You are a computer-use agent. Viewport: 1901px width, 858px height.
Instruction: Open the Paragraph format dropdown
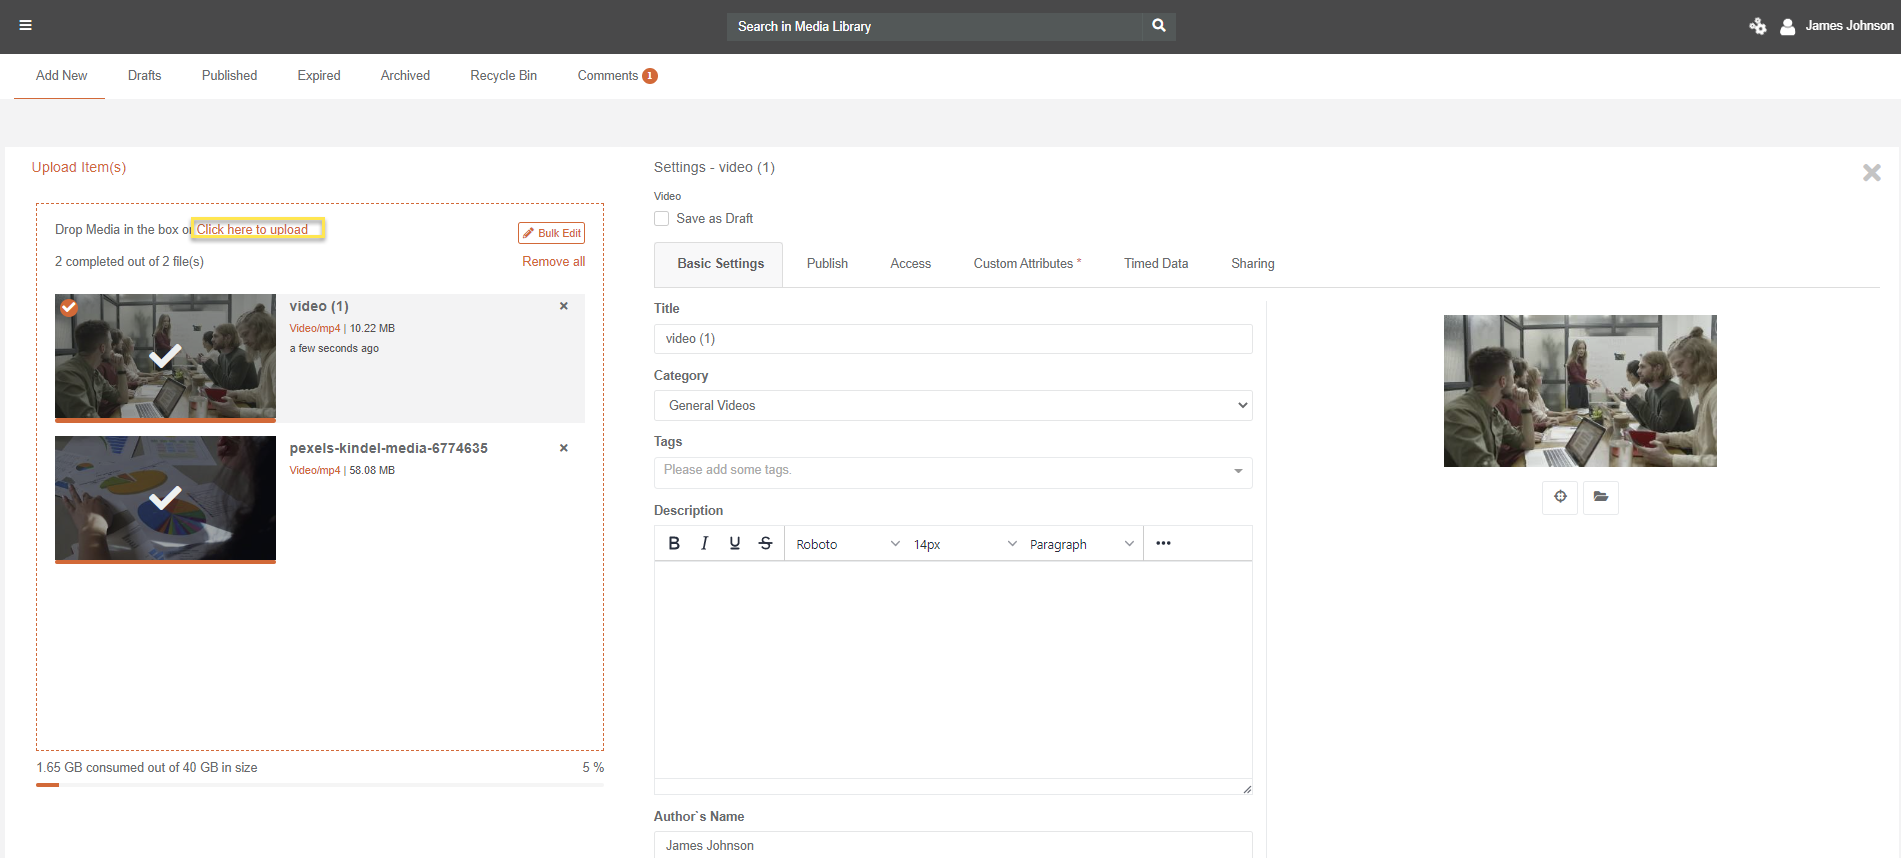[1081, 544]
